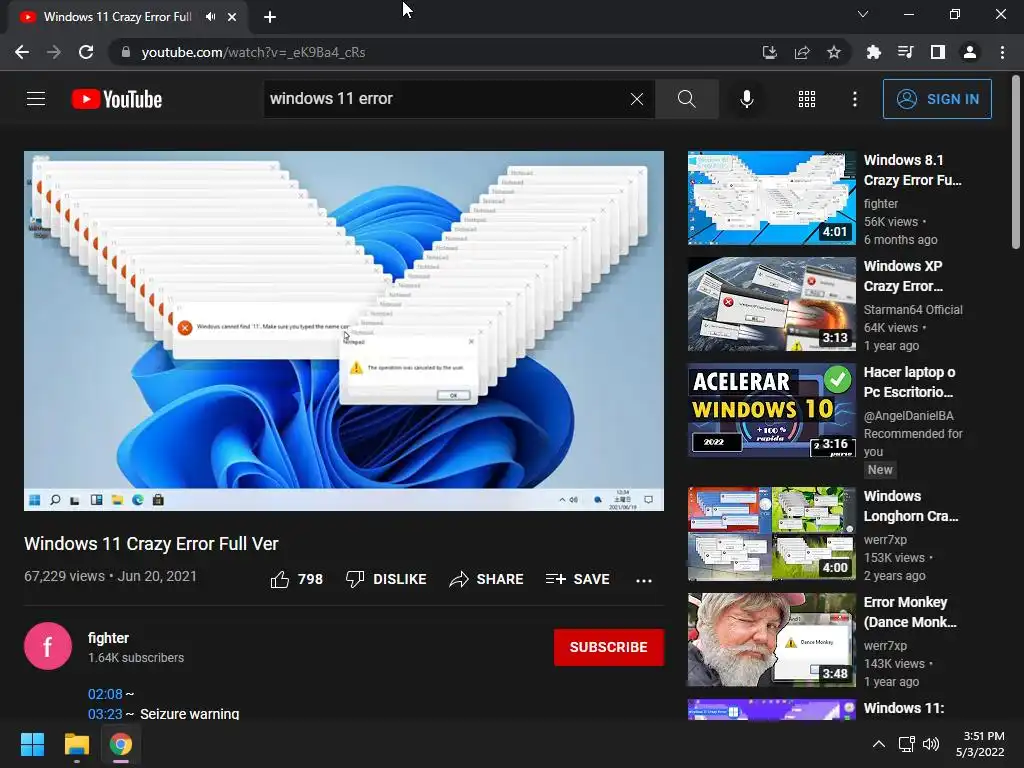This screenshot has height=768, width=1024.
Task: Open the fighter channel name link
Action: tap(108, 638)
